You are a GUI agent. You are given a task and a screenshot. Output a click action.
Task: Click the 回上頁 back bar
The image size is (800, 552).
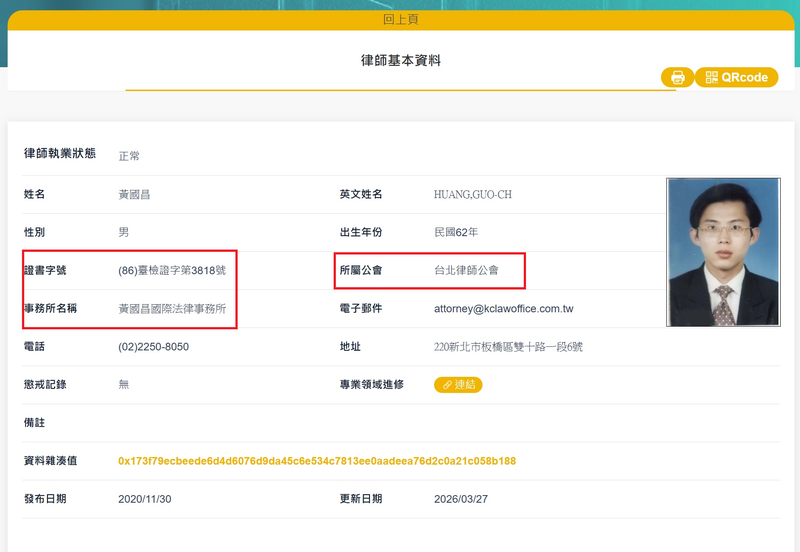pyautogui.click(x=400, y=19)
